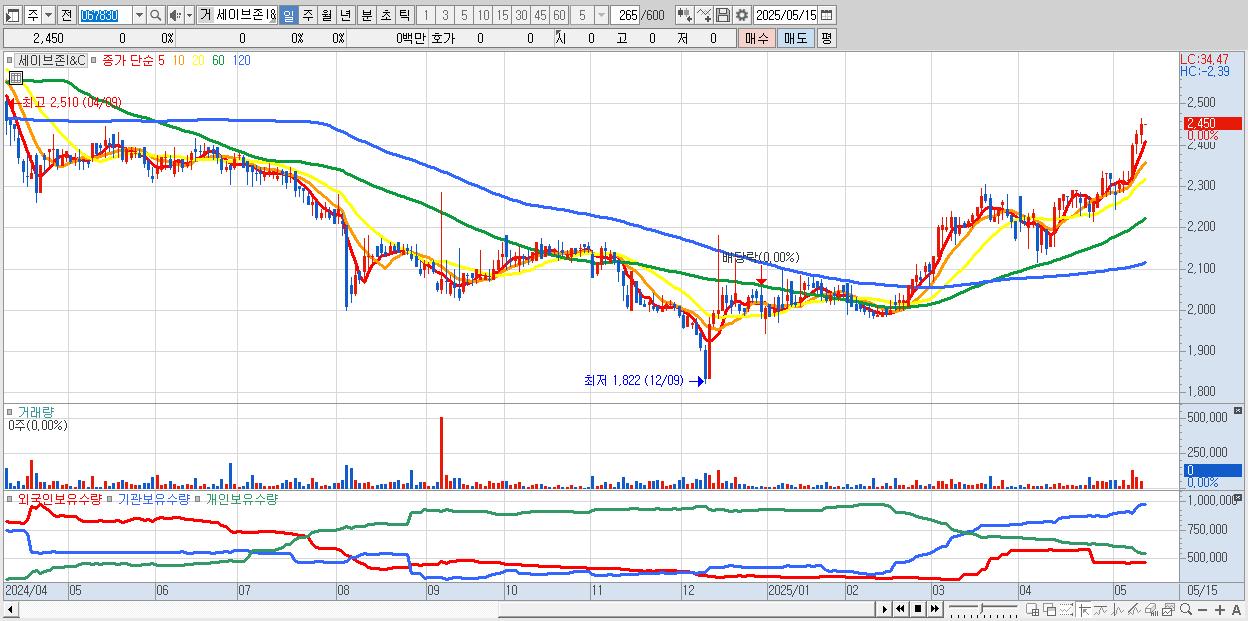Click the data table grid icon on chart
Screen dimensions: 1248x621
(16, 76)
